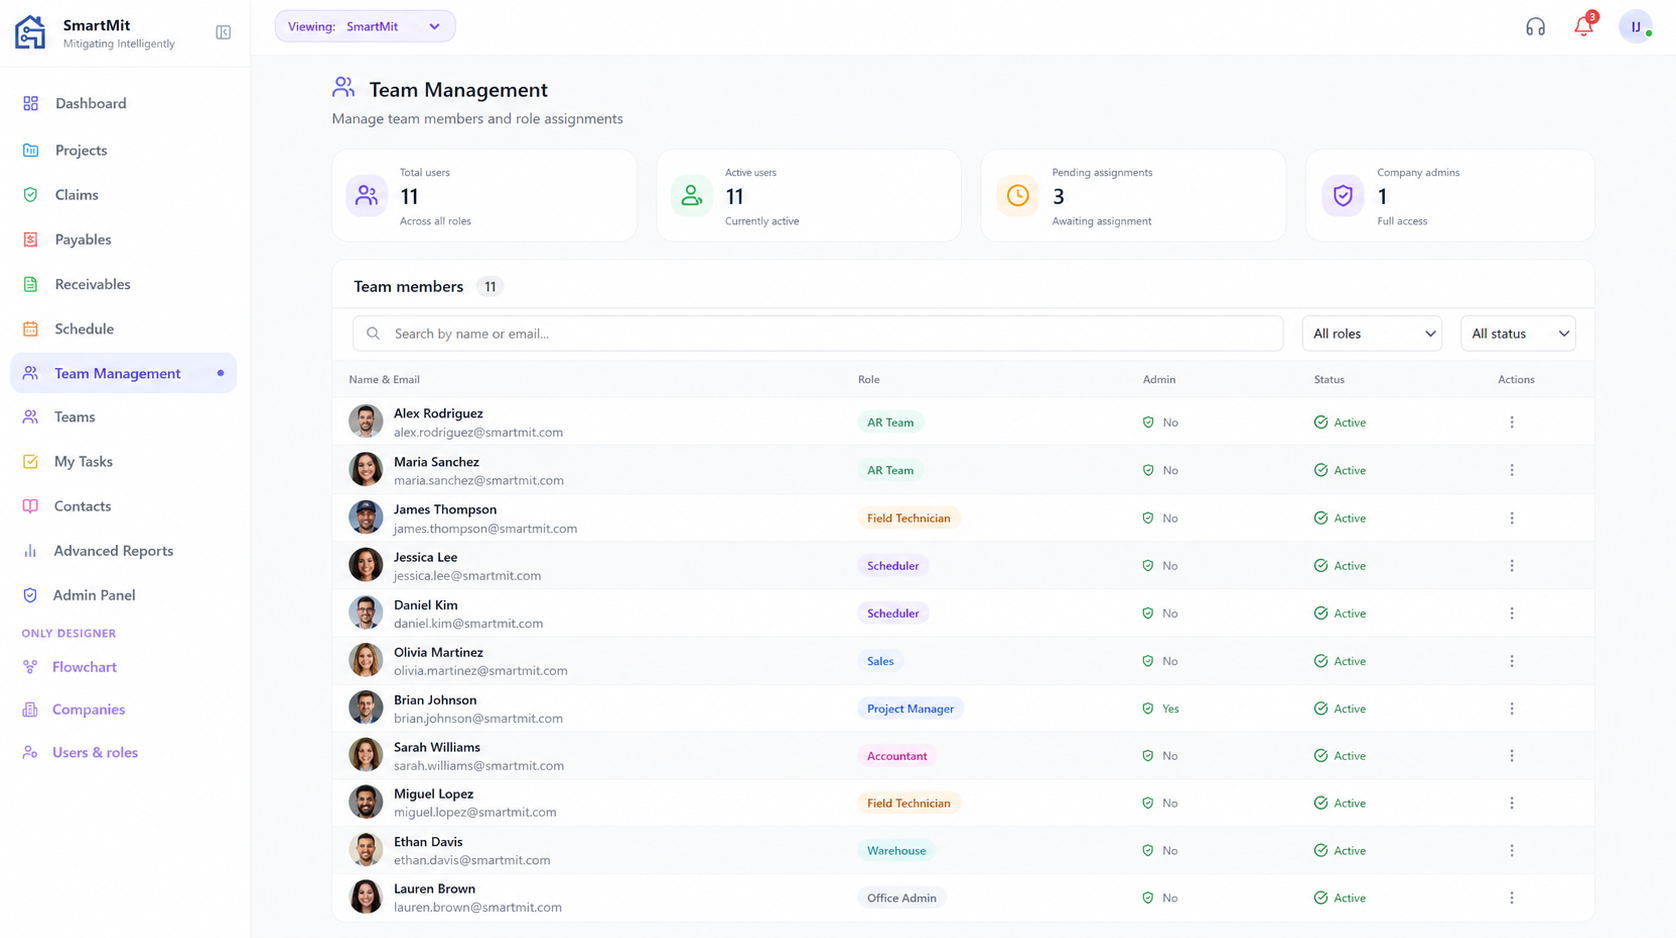Open actions menu for Alex Rodriguez
The width and height of the screenshot is (1676, 938).
(x=1512, y=422)
